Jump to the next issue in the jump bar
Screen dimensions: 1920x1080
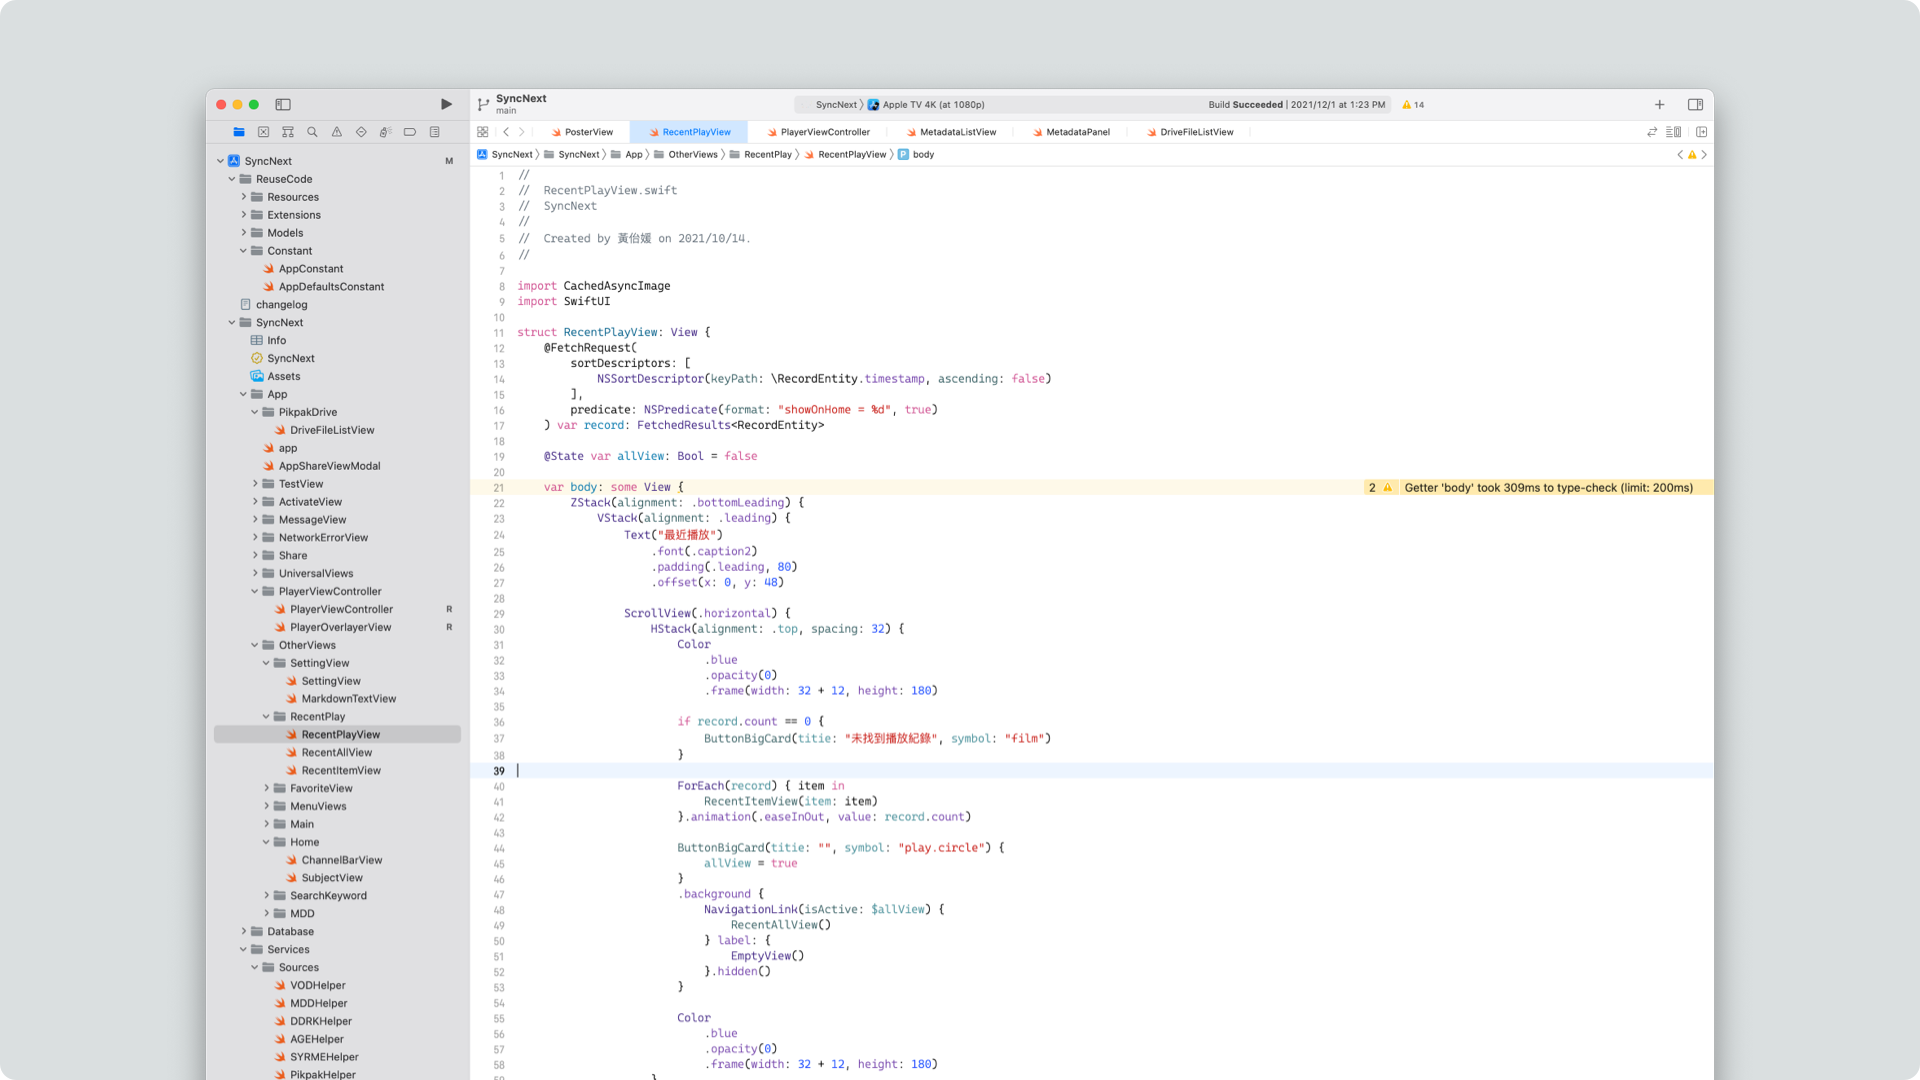pos(1704,155)
